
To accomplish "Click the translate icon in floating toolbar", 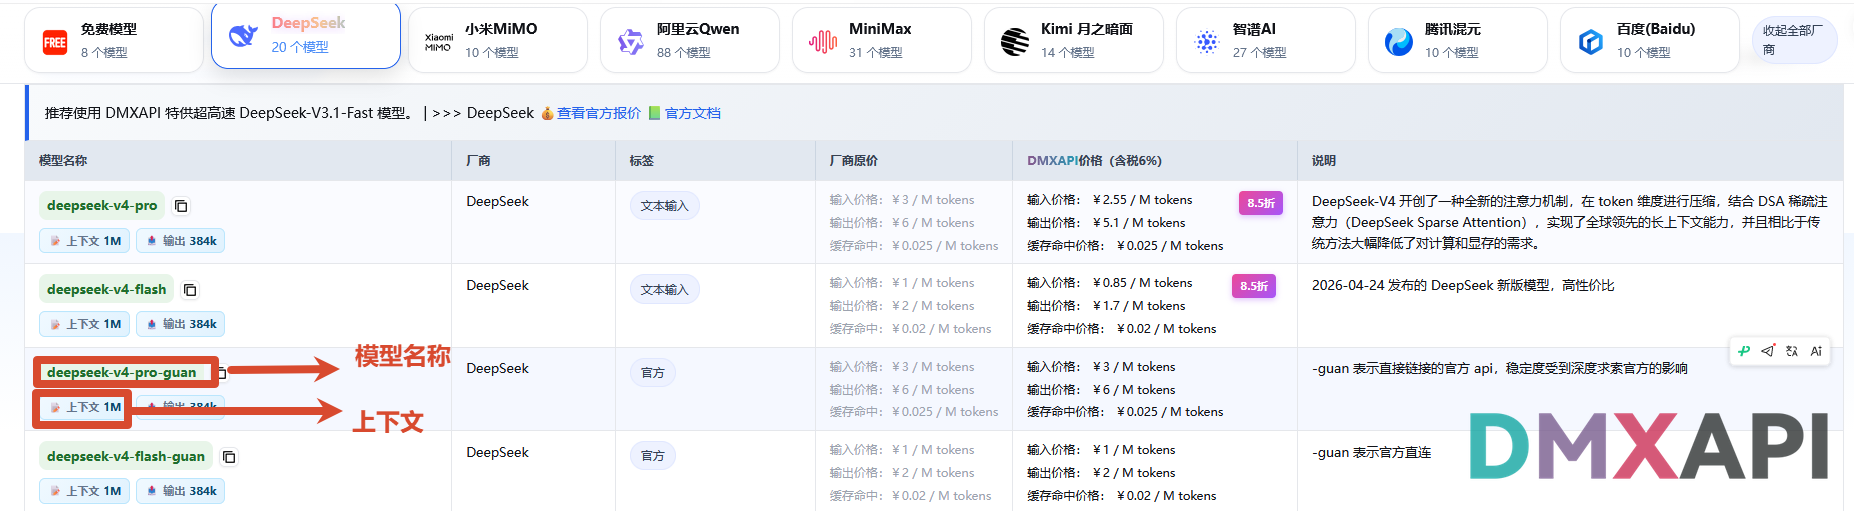I will [1792, 351].
